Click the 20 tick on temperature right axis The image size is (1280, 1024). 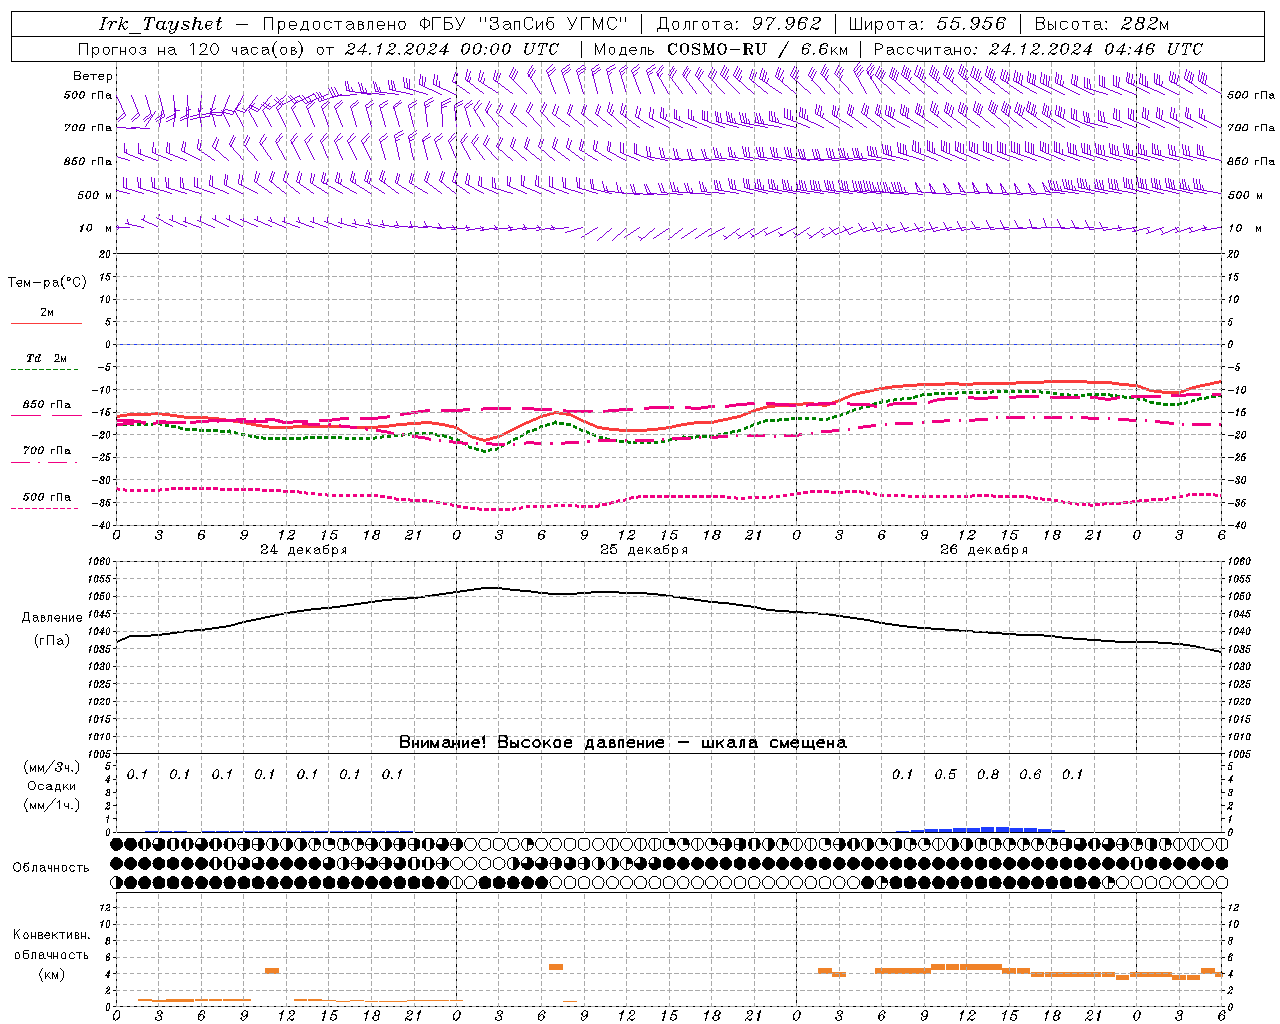[1234, 254]
